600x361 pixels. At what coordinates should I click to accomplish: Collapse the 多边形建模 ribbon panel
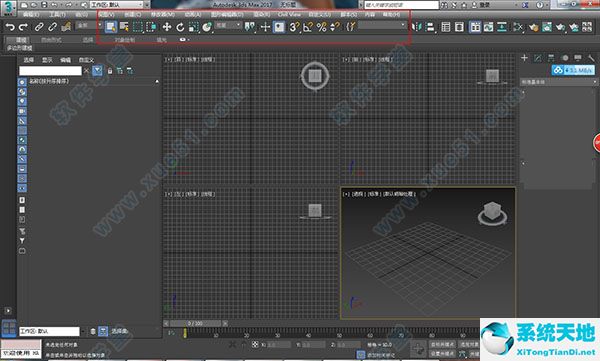(20, 48)
